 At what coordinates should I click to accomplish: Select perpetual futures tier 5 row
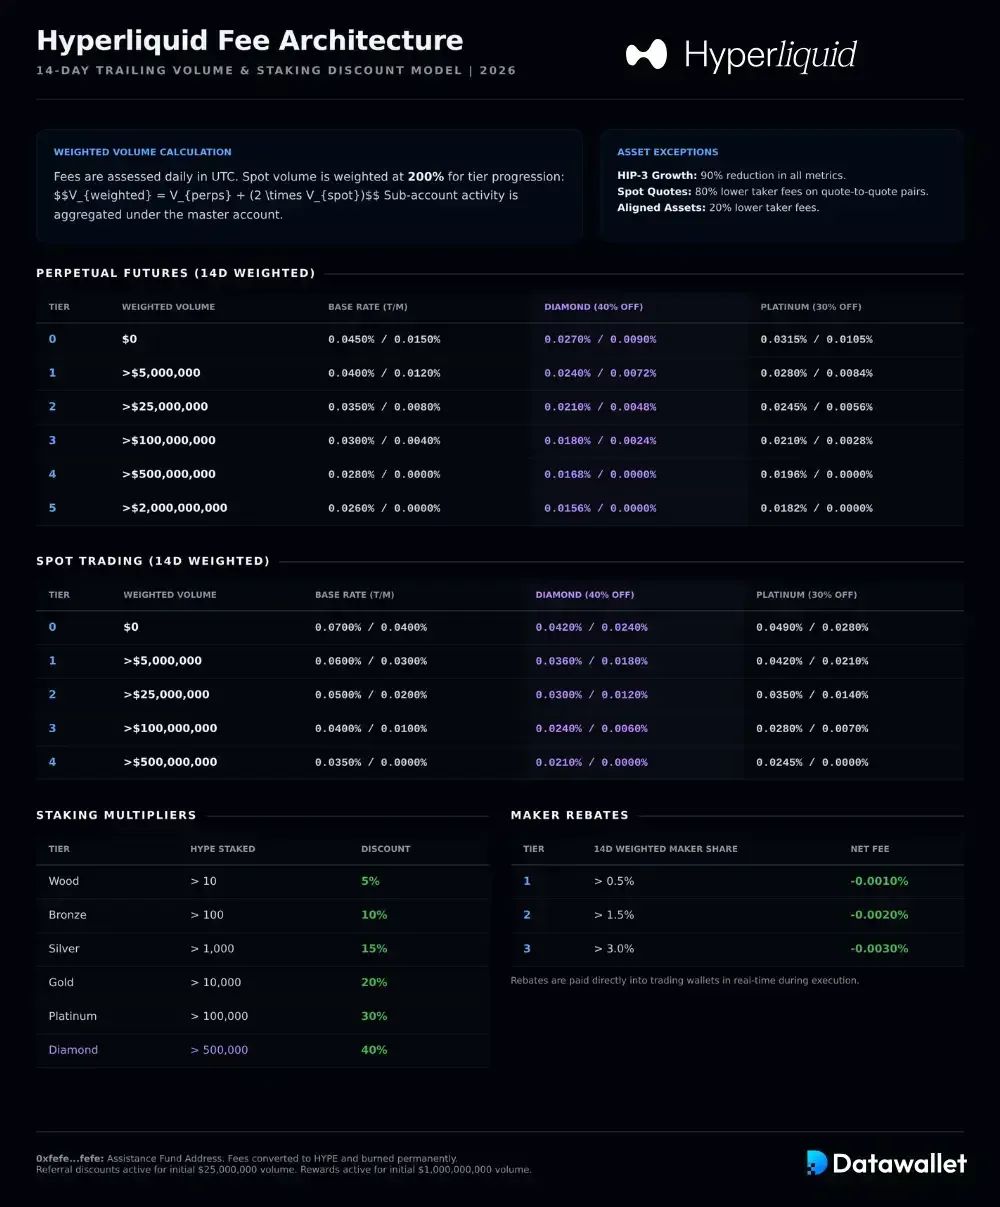coord(500,508)
